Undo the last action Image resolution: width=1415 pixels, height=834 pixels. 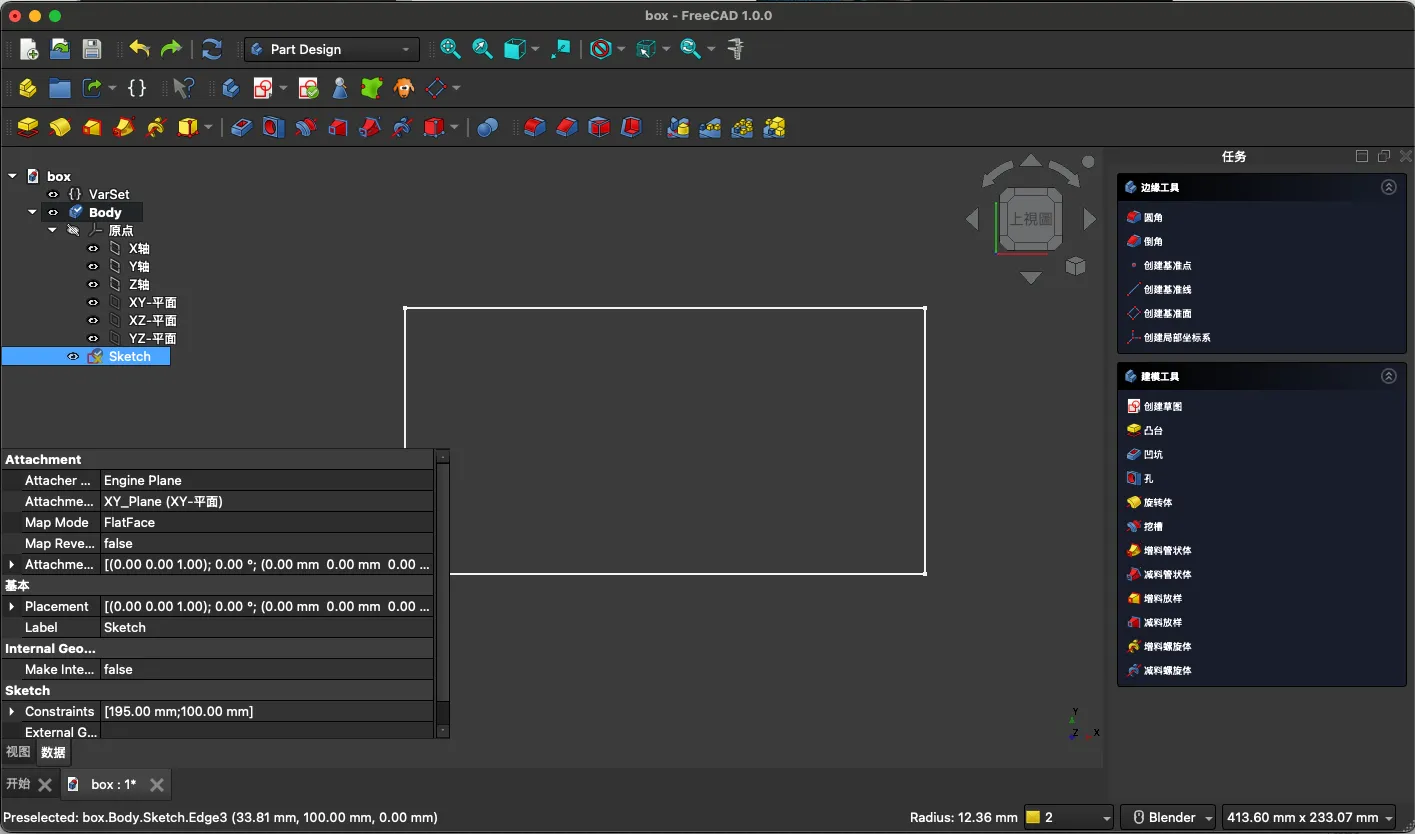[139, 49]
